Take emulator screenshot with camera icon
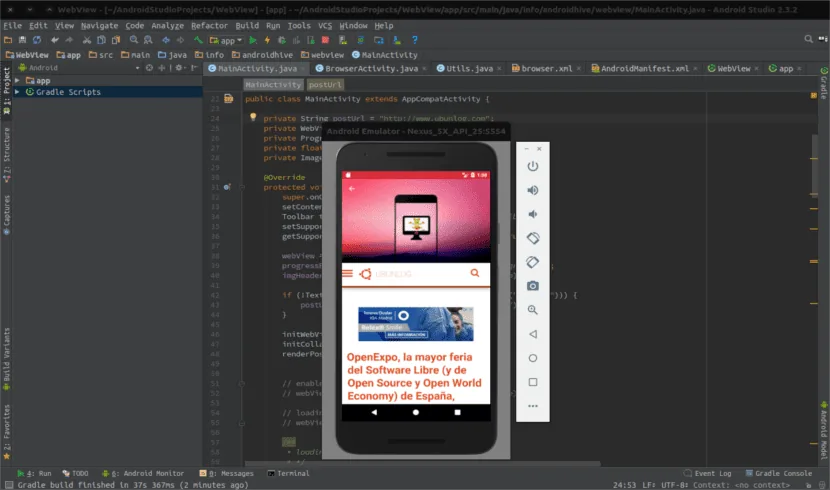 (x=533, y=286)
